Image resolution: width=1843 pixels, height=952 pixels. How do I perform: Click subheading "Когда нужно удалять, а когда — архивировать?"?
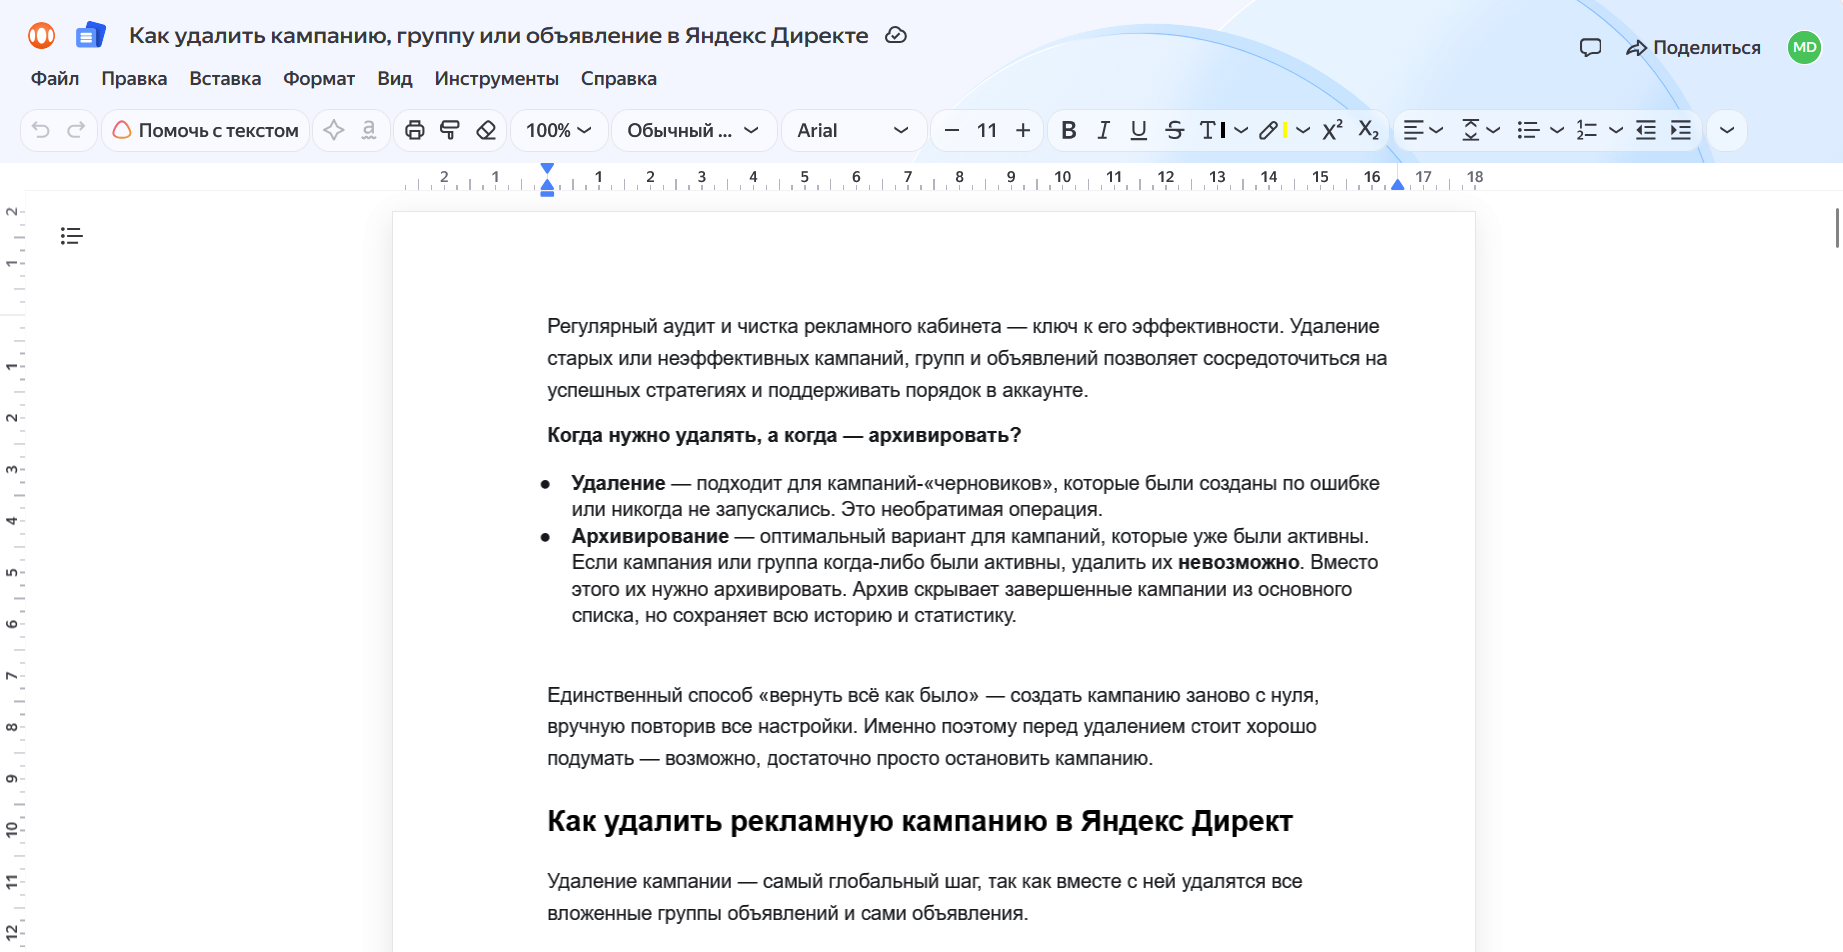click(x=784, y=435)
